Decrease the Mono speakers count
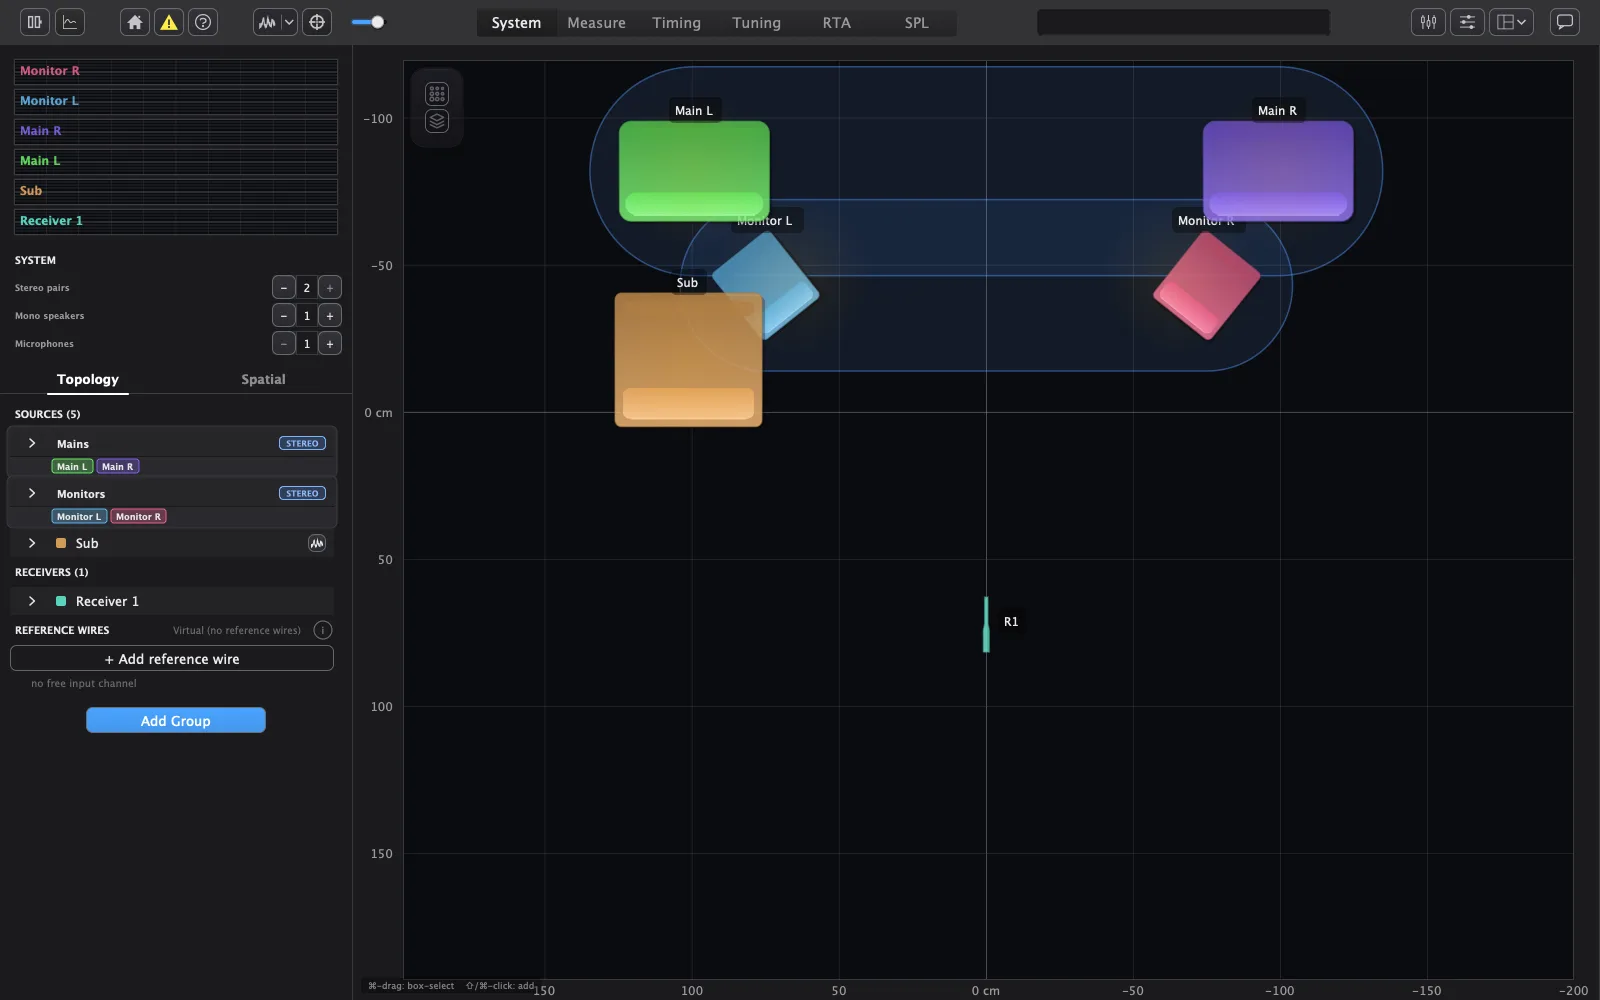This screenshot has height=1000, width=1600. [284, 316]
